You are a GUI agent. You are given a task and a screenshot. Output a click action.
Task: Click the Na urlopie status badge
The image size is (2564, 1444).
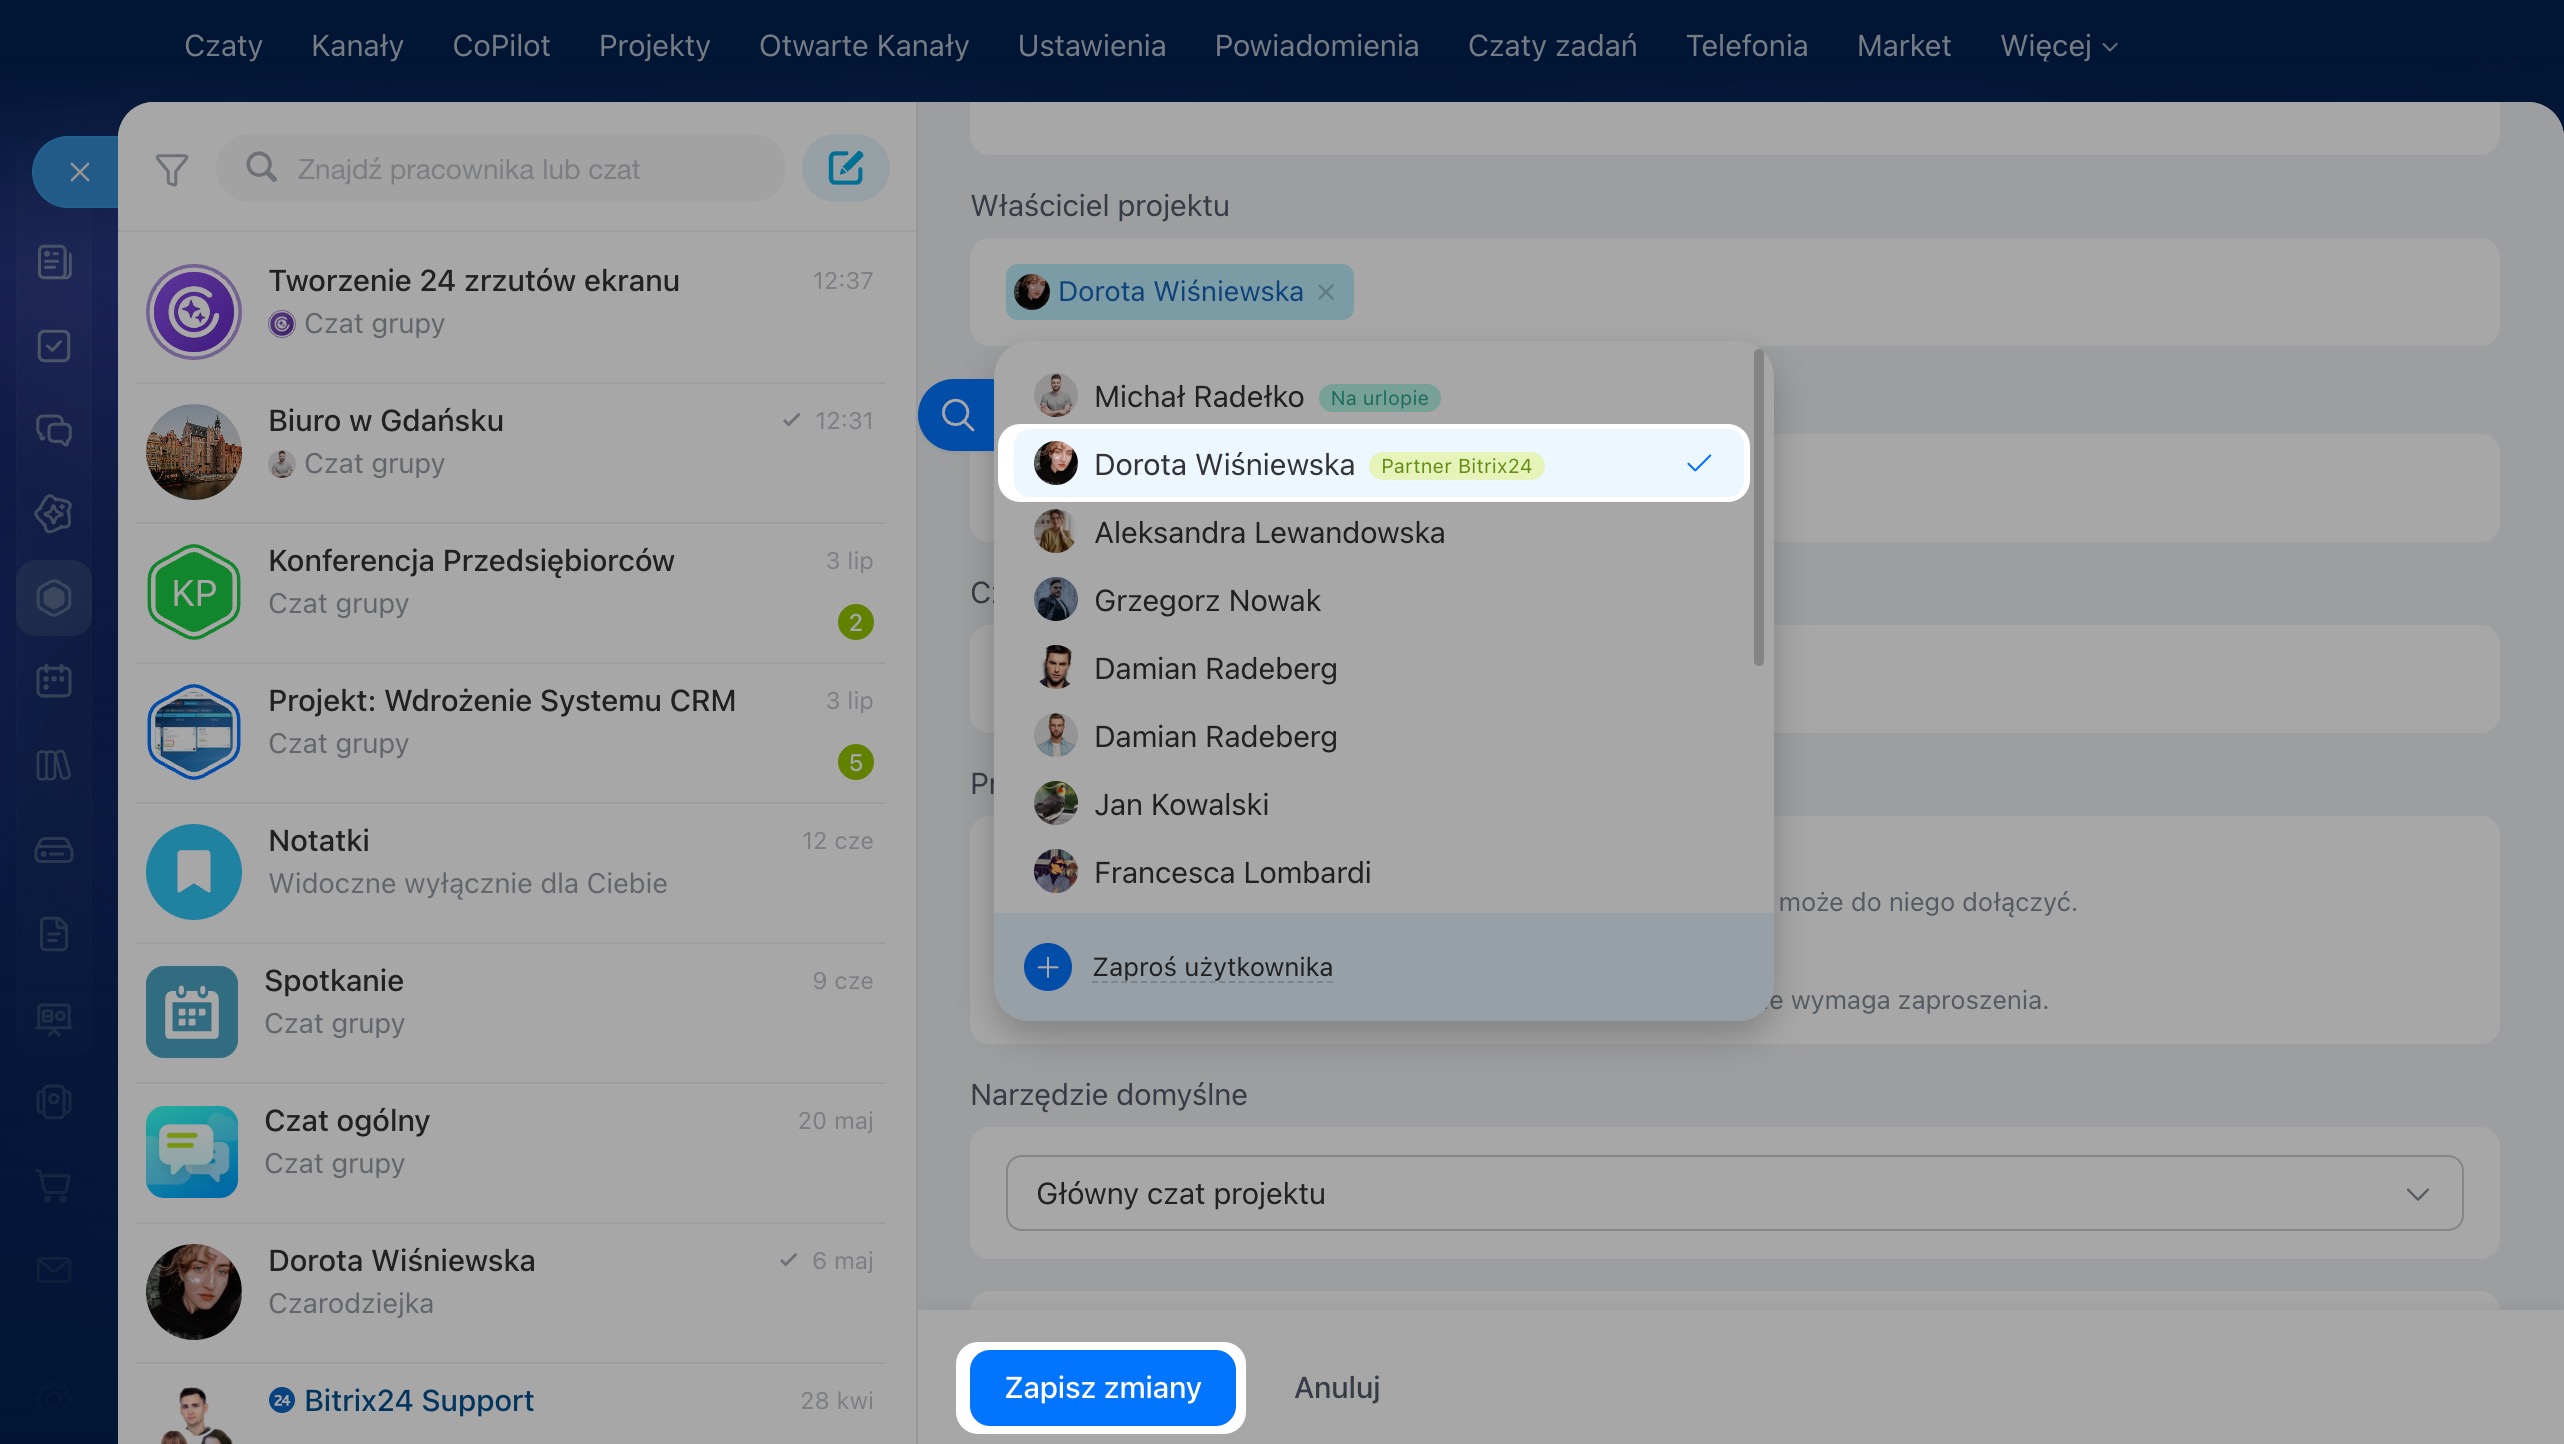[x=1379, y=398]
